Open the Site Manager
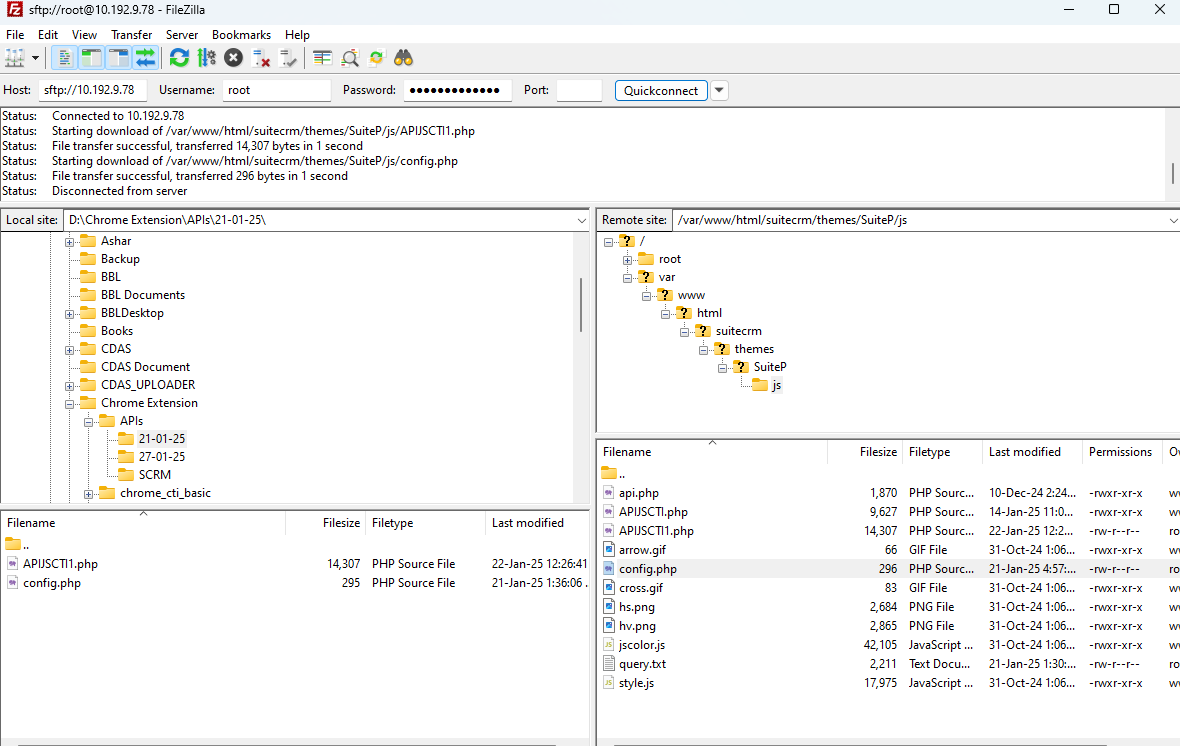This screenshot has height=746, width=1180. pyautogui.click(x=16, y=57)
